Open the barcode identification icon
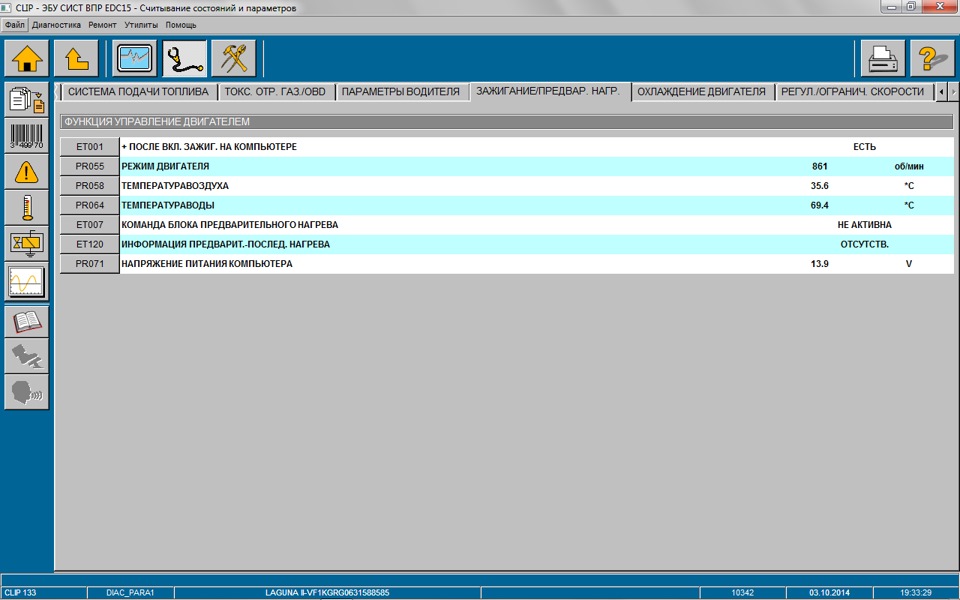This screenshot has width=960, height=600. 26,136
